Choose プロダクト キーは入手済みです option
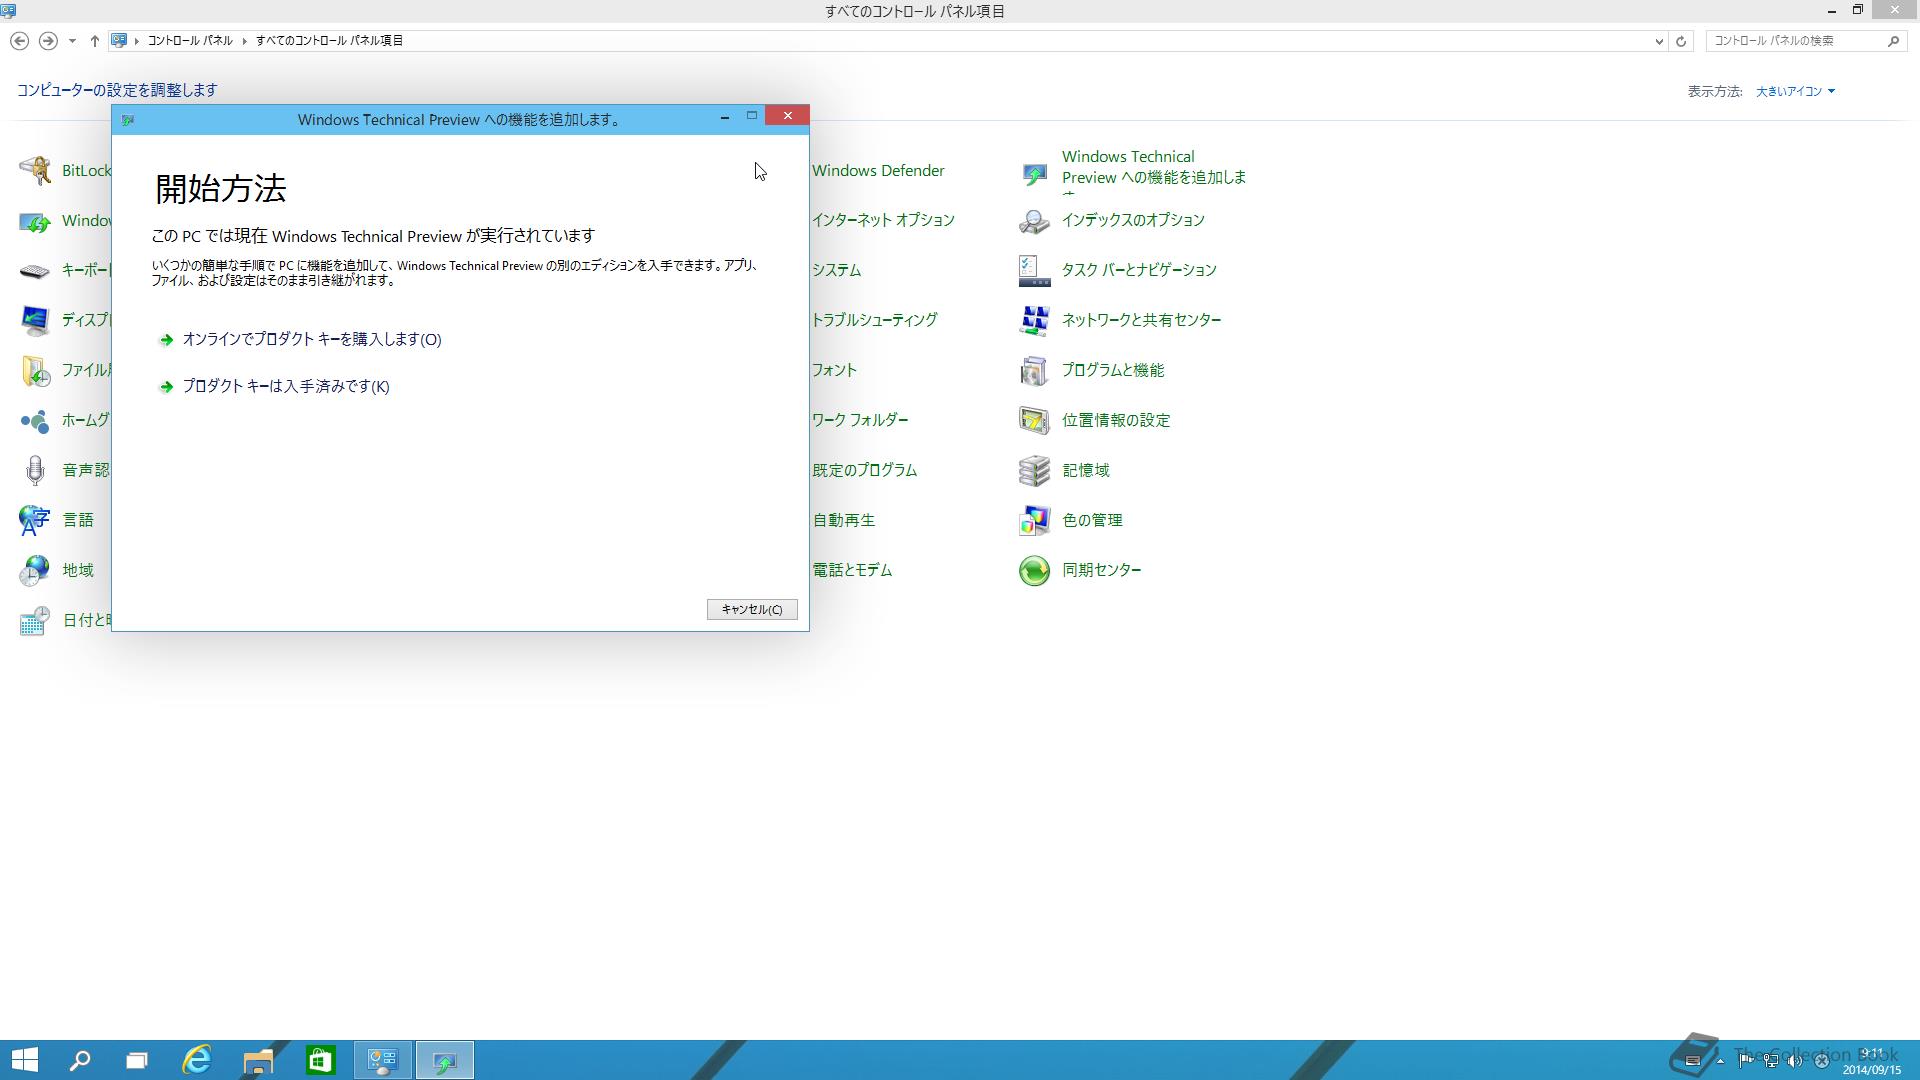The height and width of the screenshot is (1080, 1920). (x=285, y=386)
